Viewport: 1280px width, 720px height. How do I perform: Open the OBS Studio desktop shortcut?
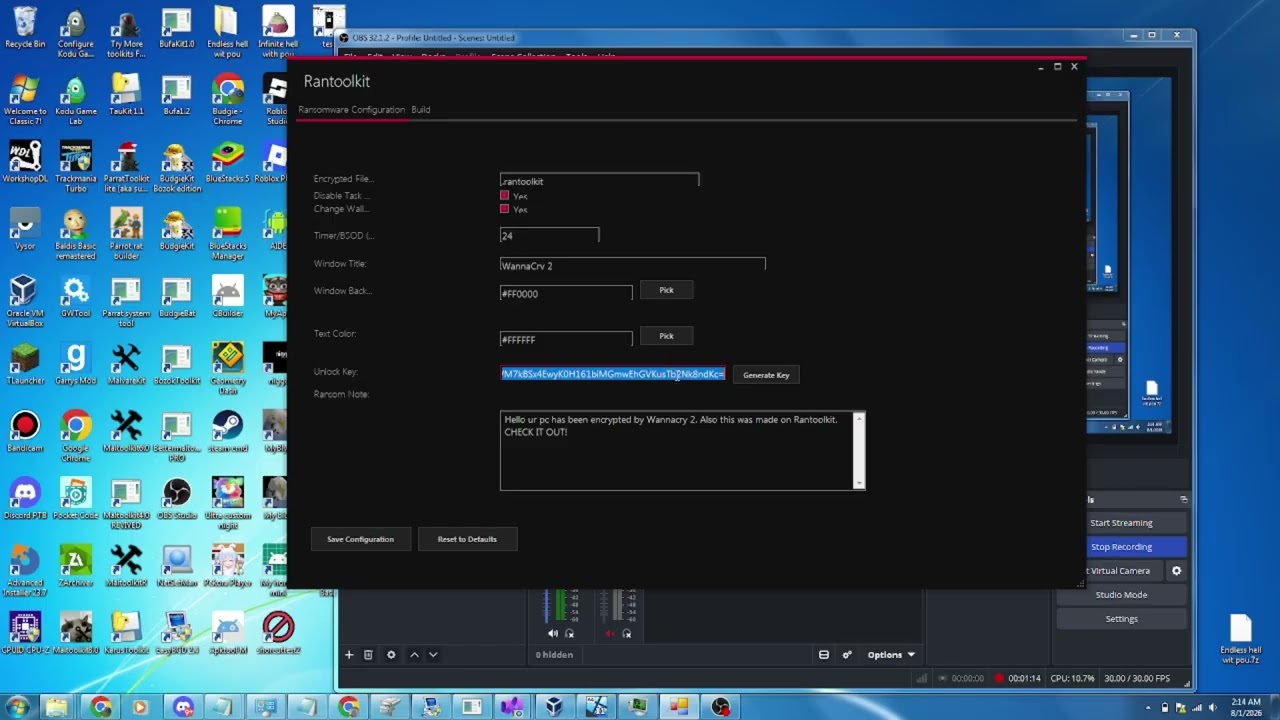[x=177, y=499]
